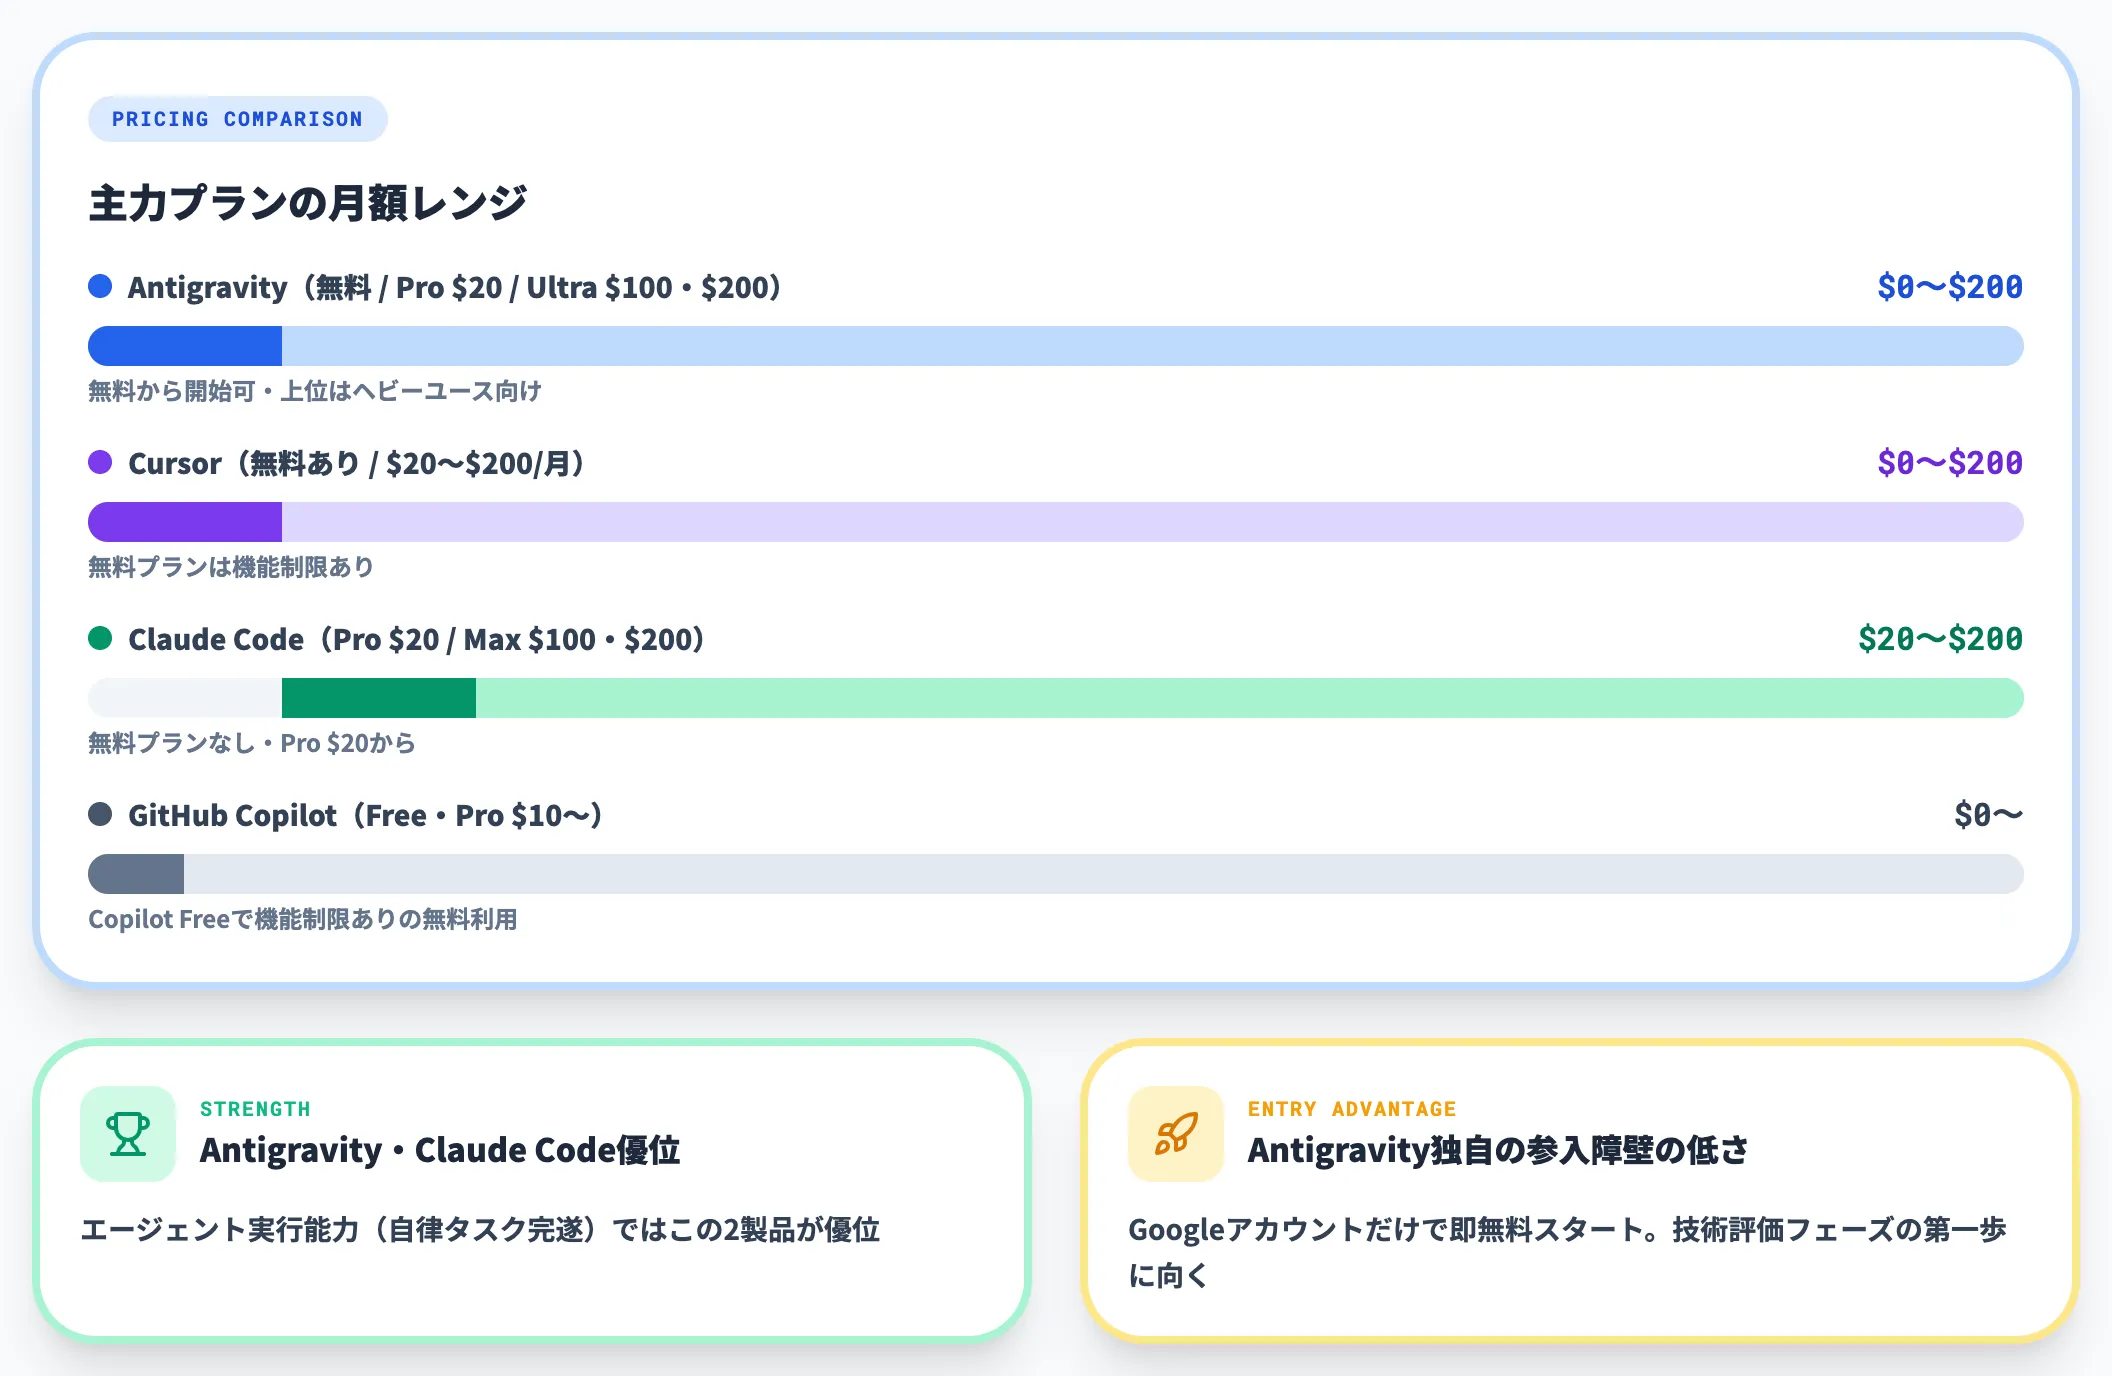The height and width of the screenshot is (1376, 2112).
Task: Click the PRICING COMPARISON badge
Action: coord(238,119)
